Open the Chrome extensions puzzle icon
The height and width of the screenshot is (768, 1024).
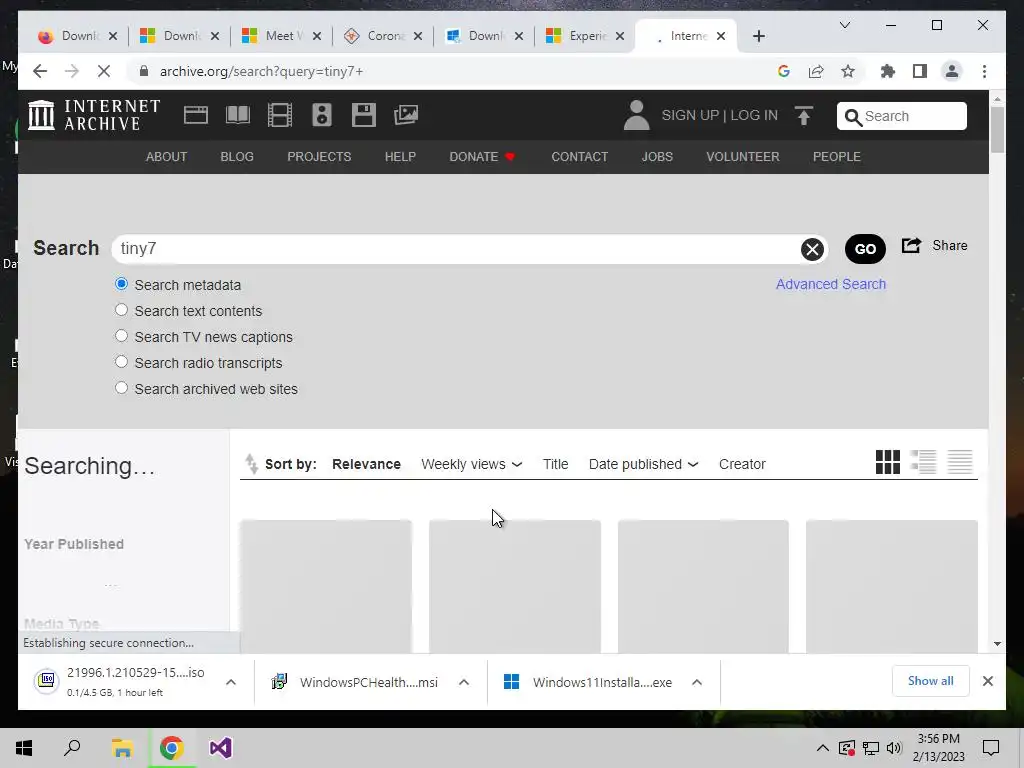coord(888,71)
